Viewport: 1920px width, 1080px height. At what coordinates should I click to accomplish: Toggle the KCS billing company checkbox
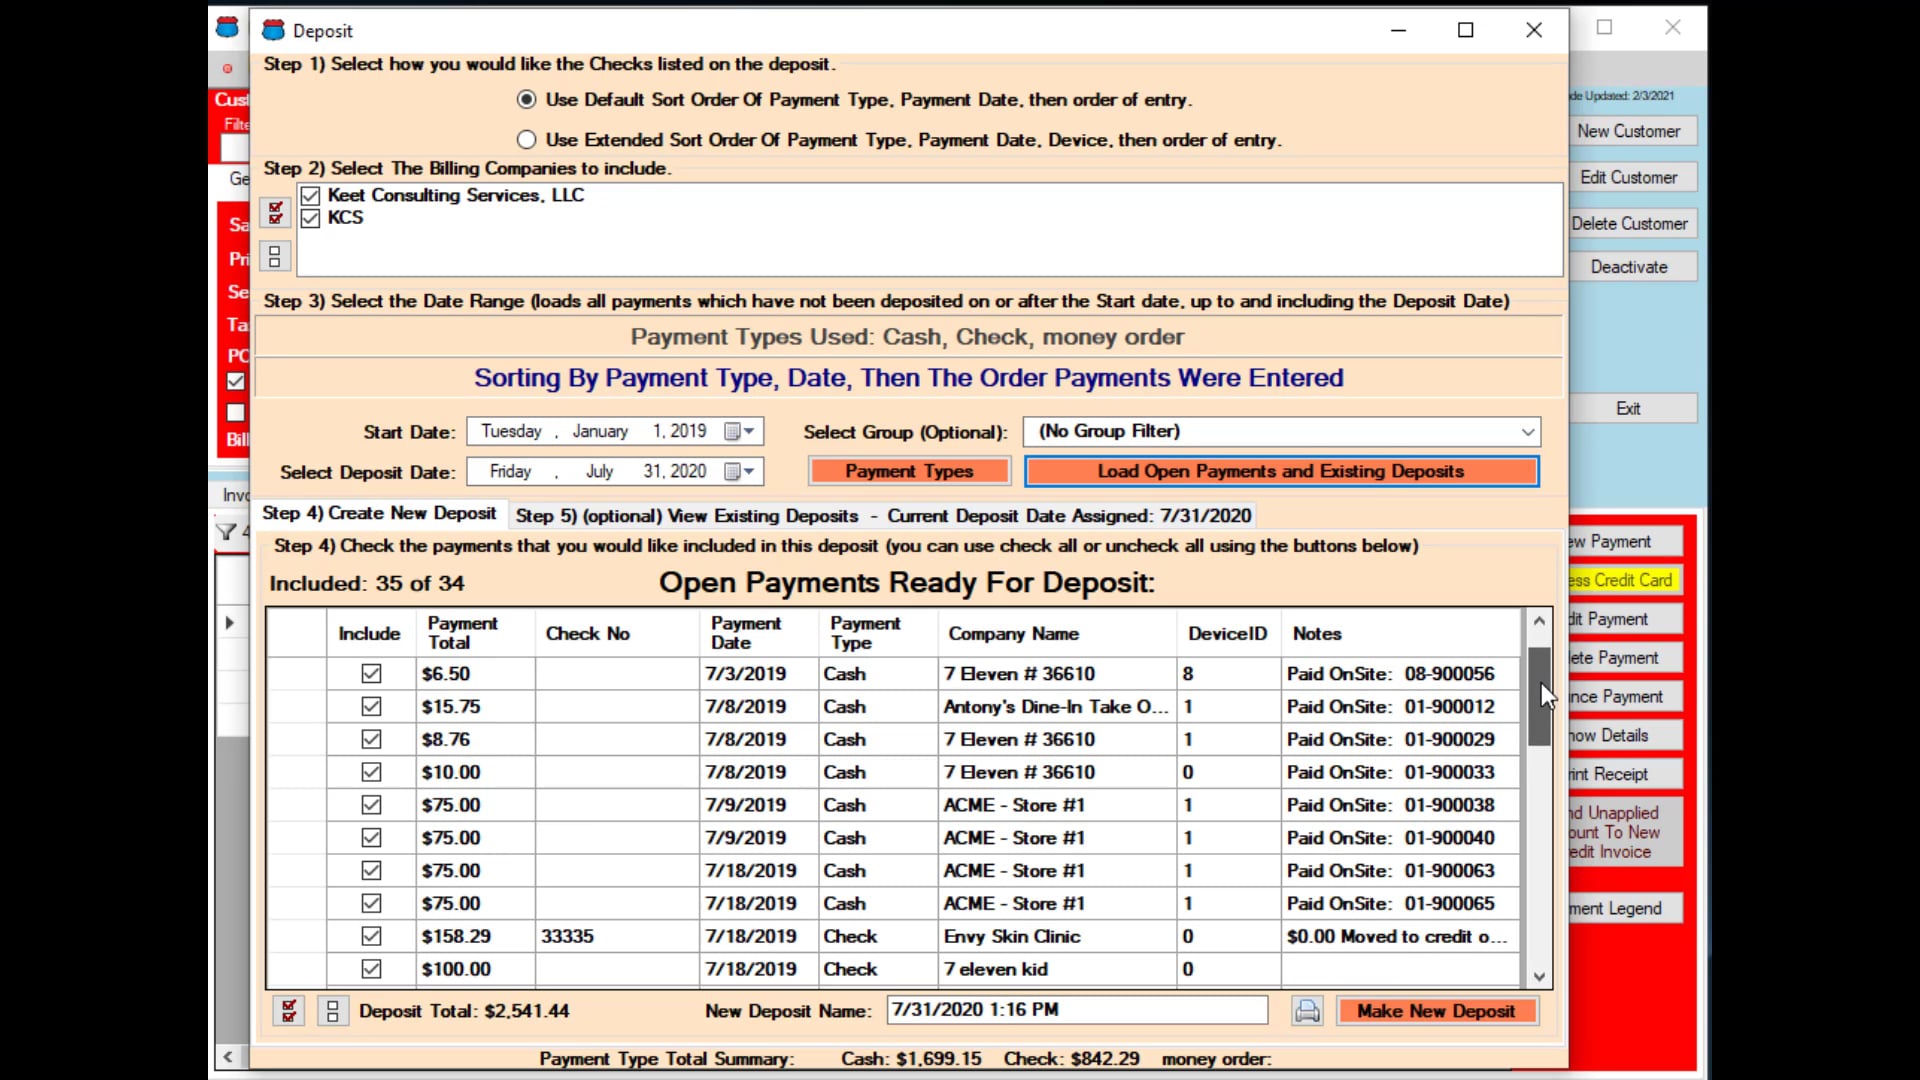click(310, 218)
